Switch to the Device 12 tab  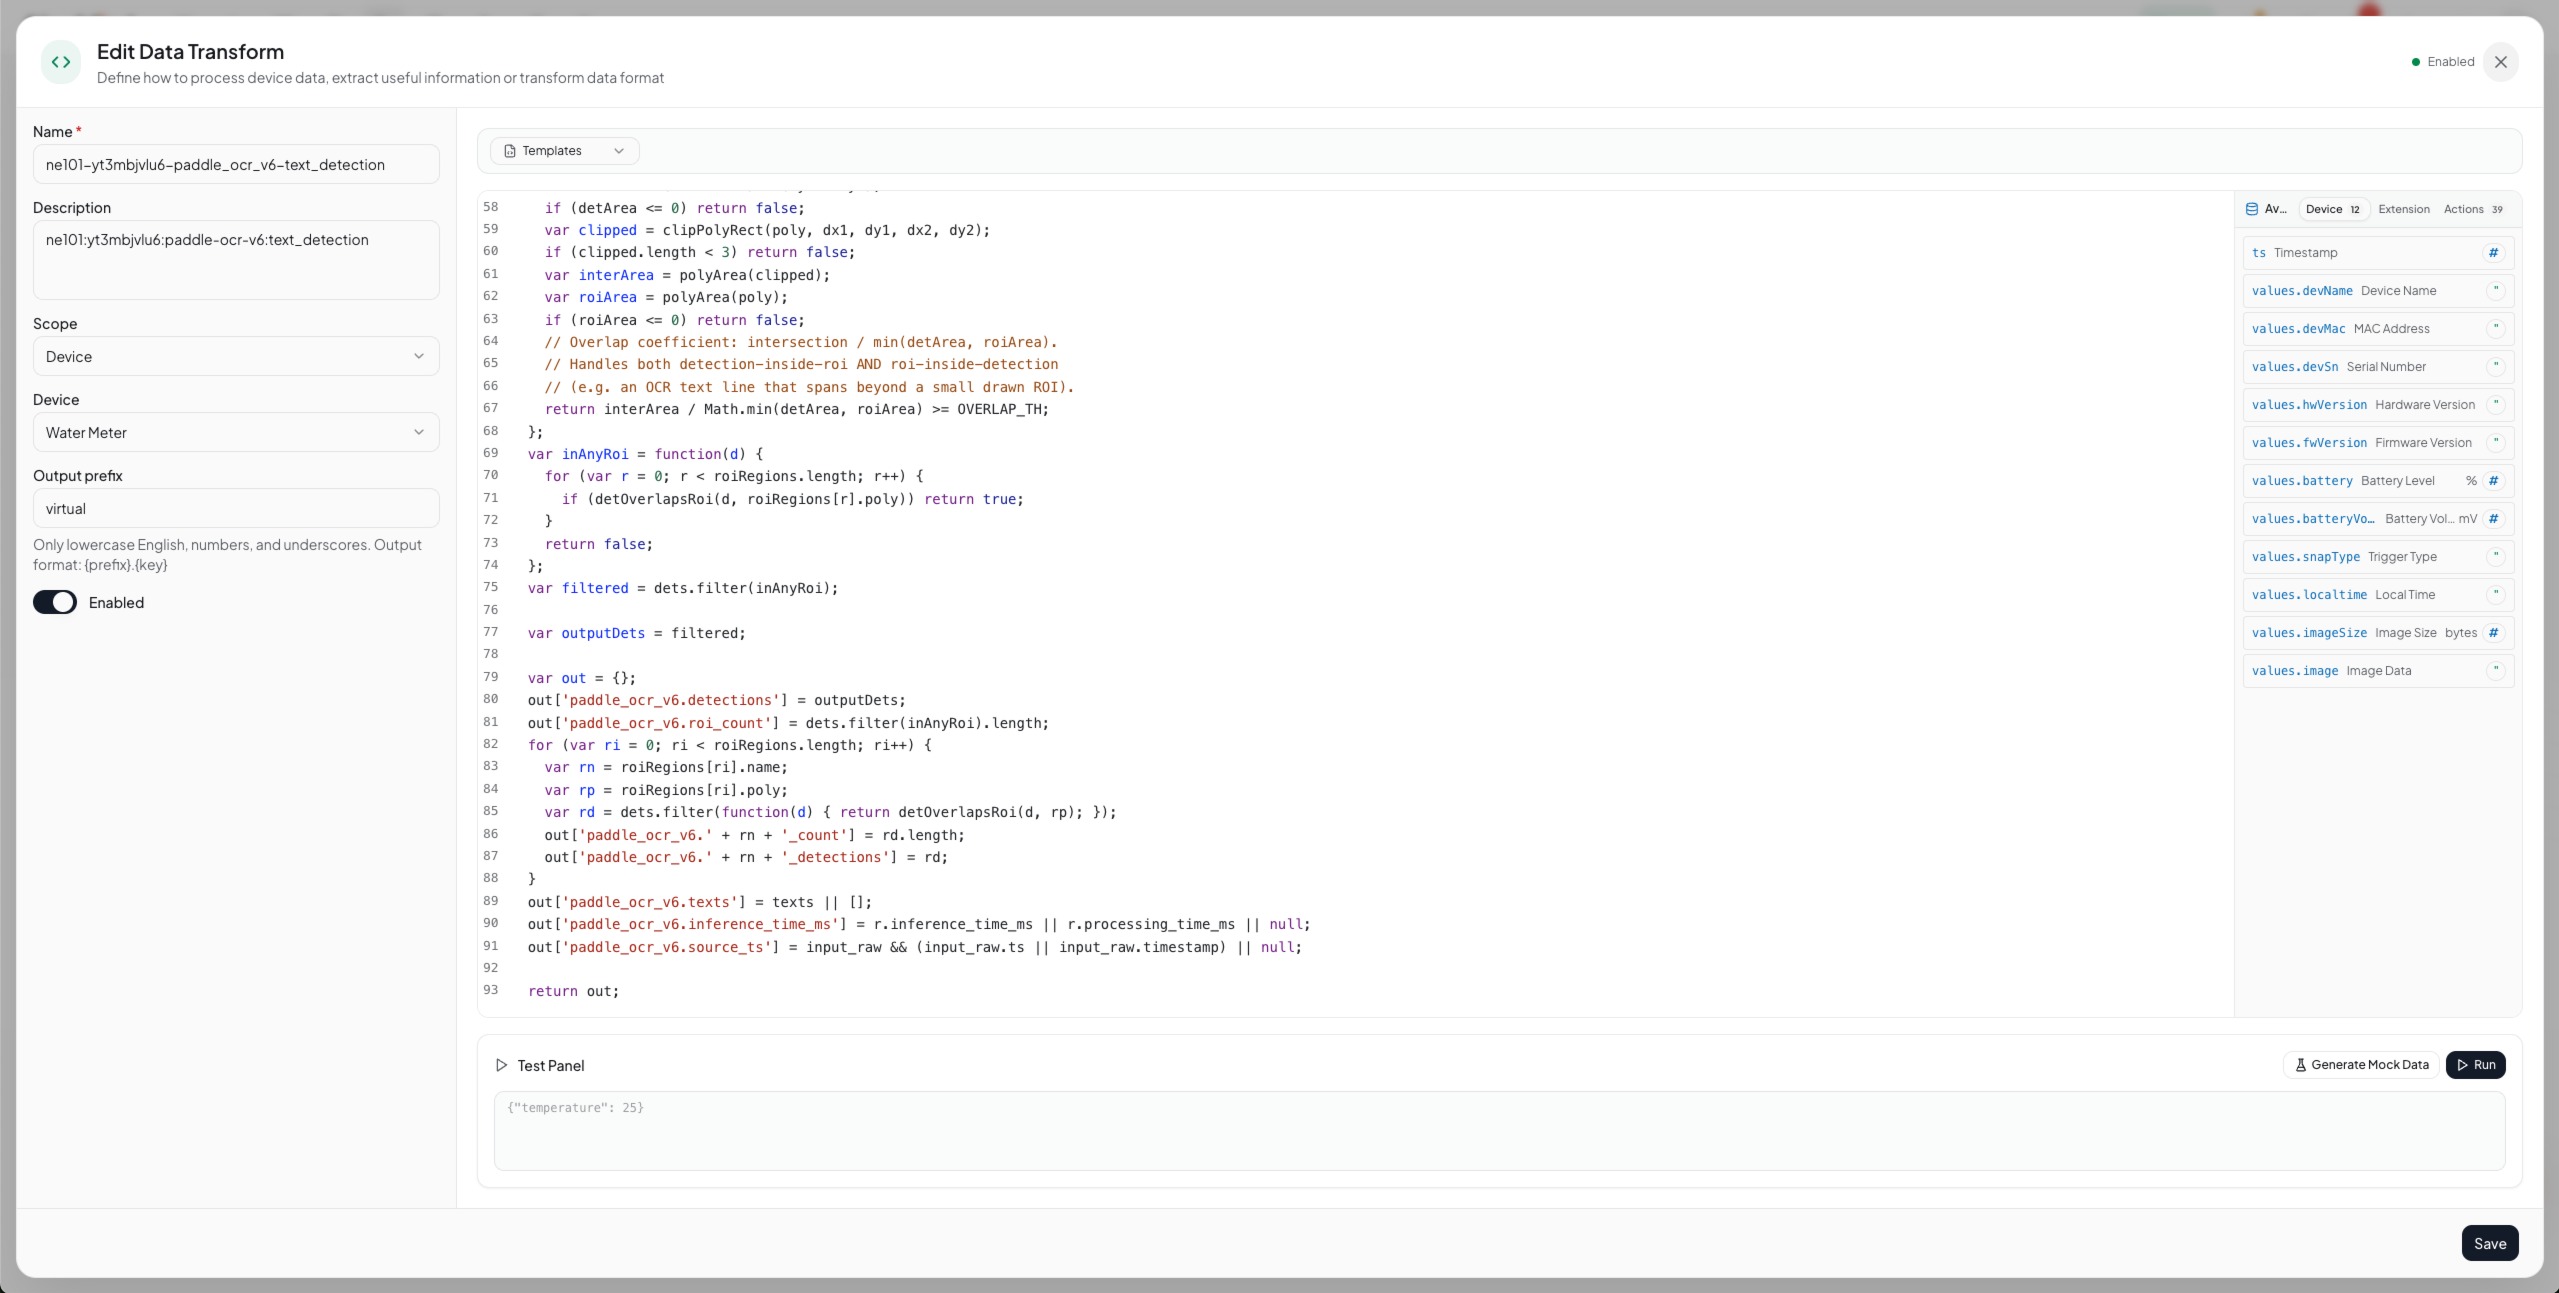tap(2333, 209)
